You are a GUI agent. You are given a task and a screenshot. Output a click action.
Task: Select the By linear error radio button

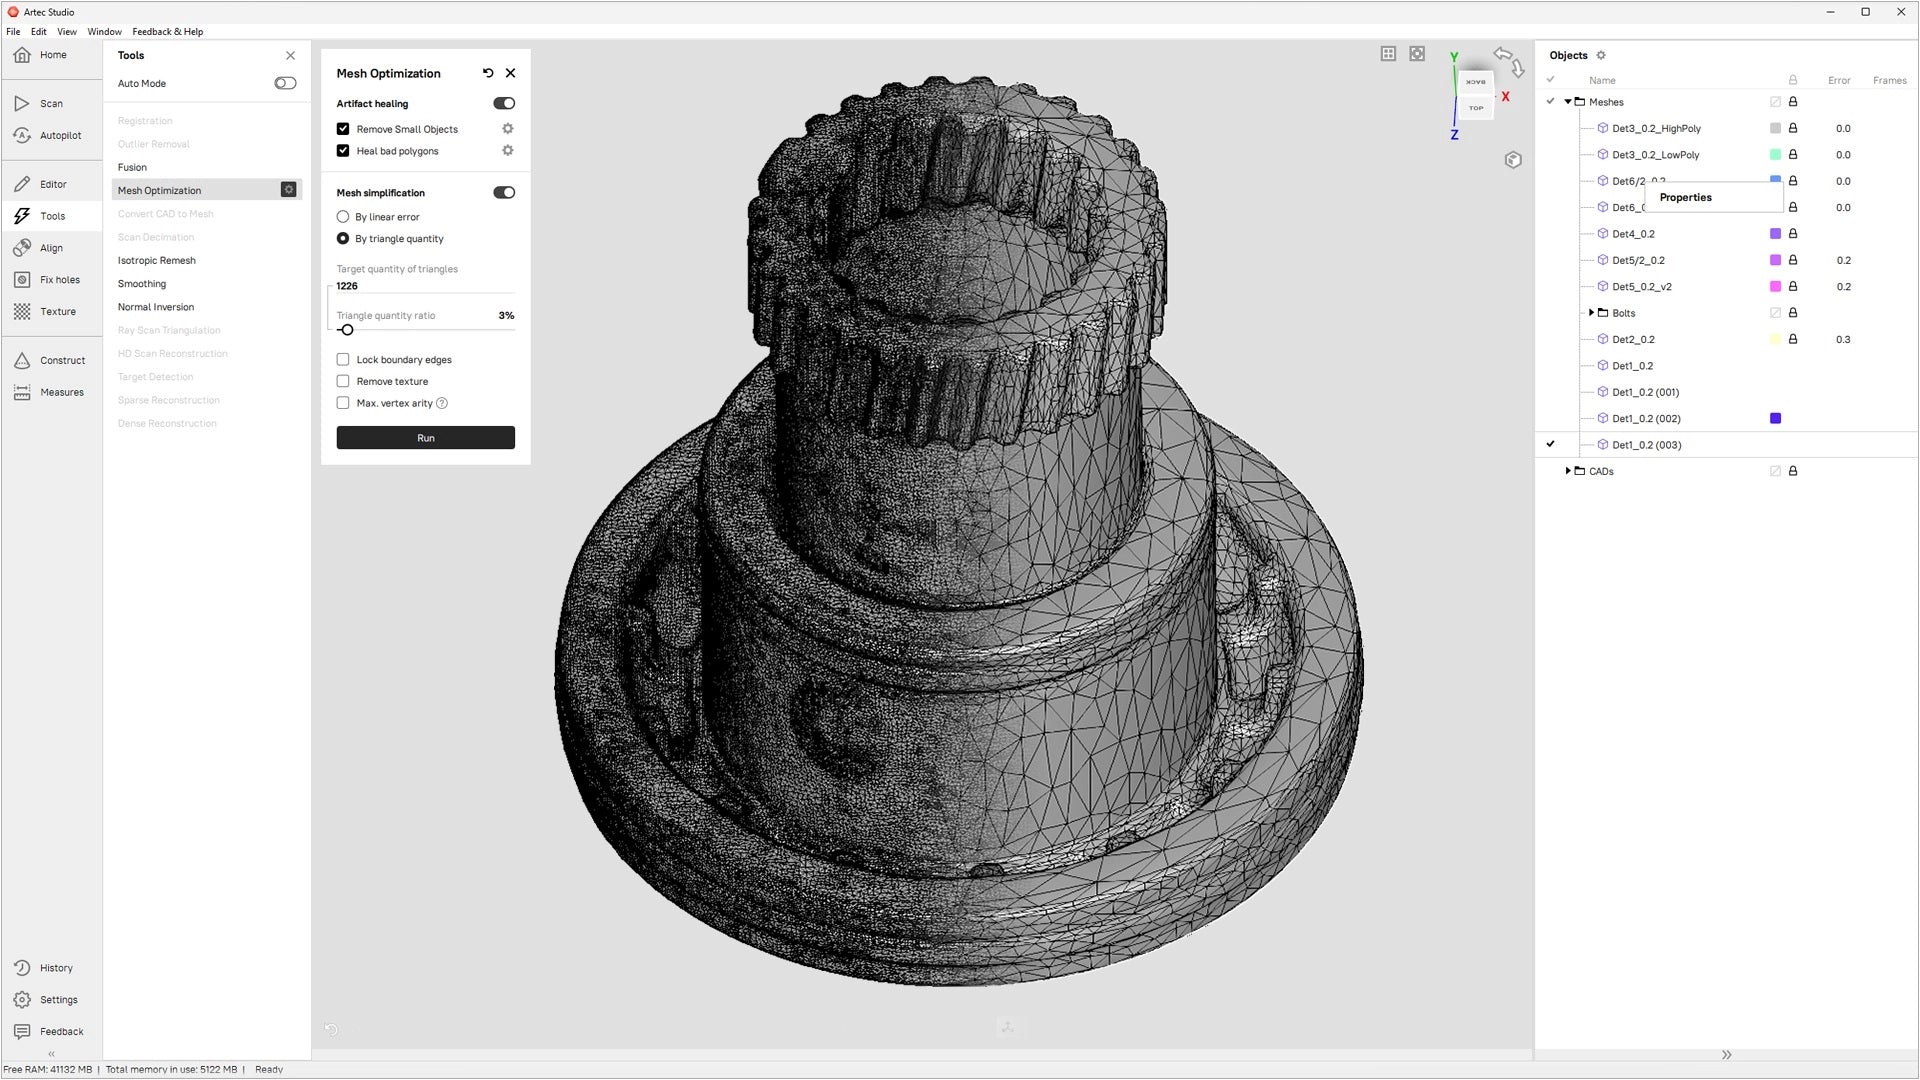(343, 216)
